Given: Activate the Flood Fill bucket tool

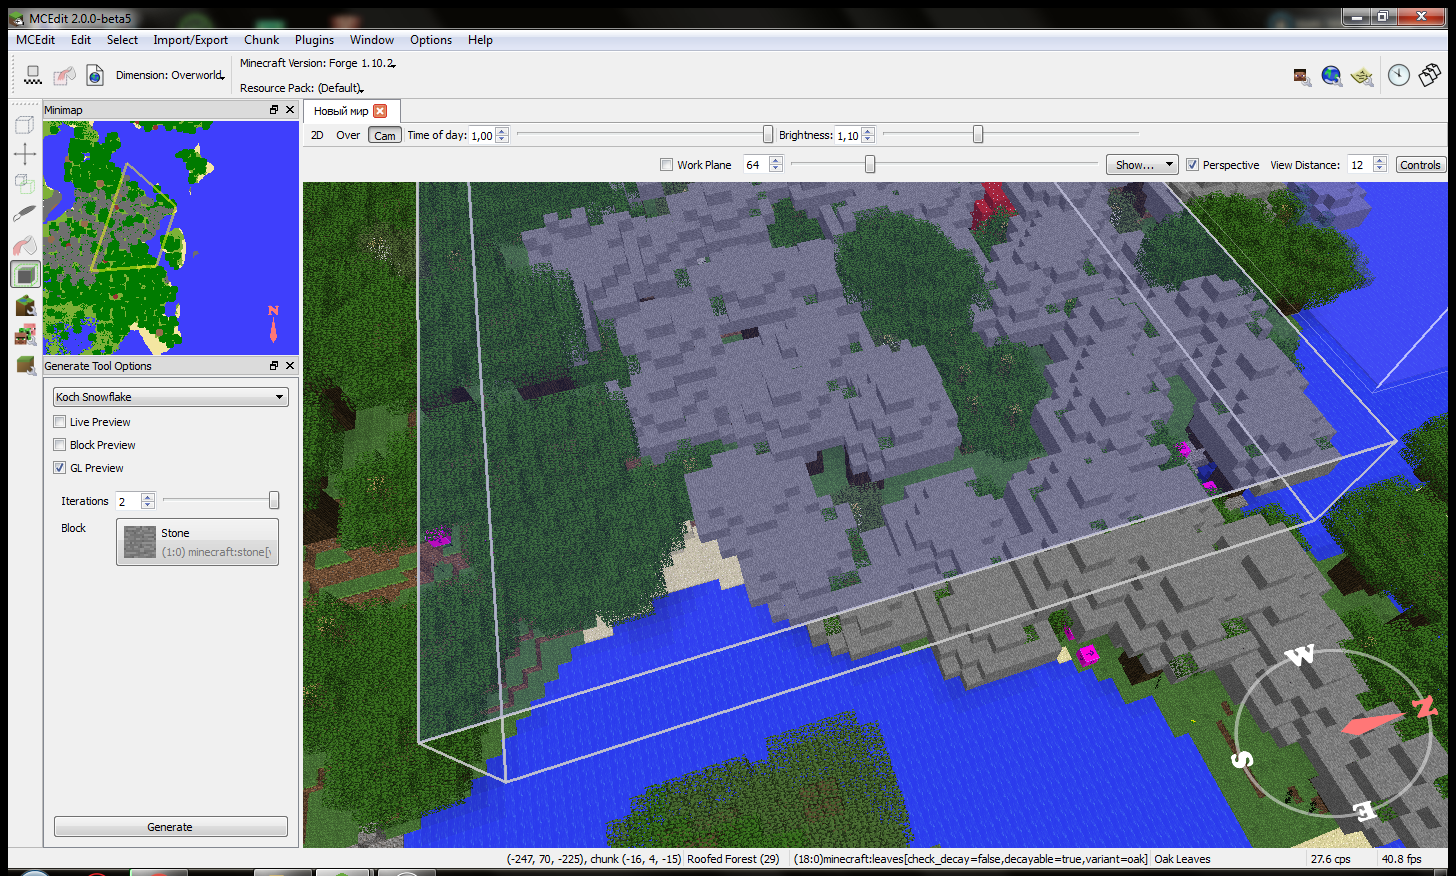Looking at the screenshot, I should [x=25, y=244].
